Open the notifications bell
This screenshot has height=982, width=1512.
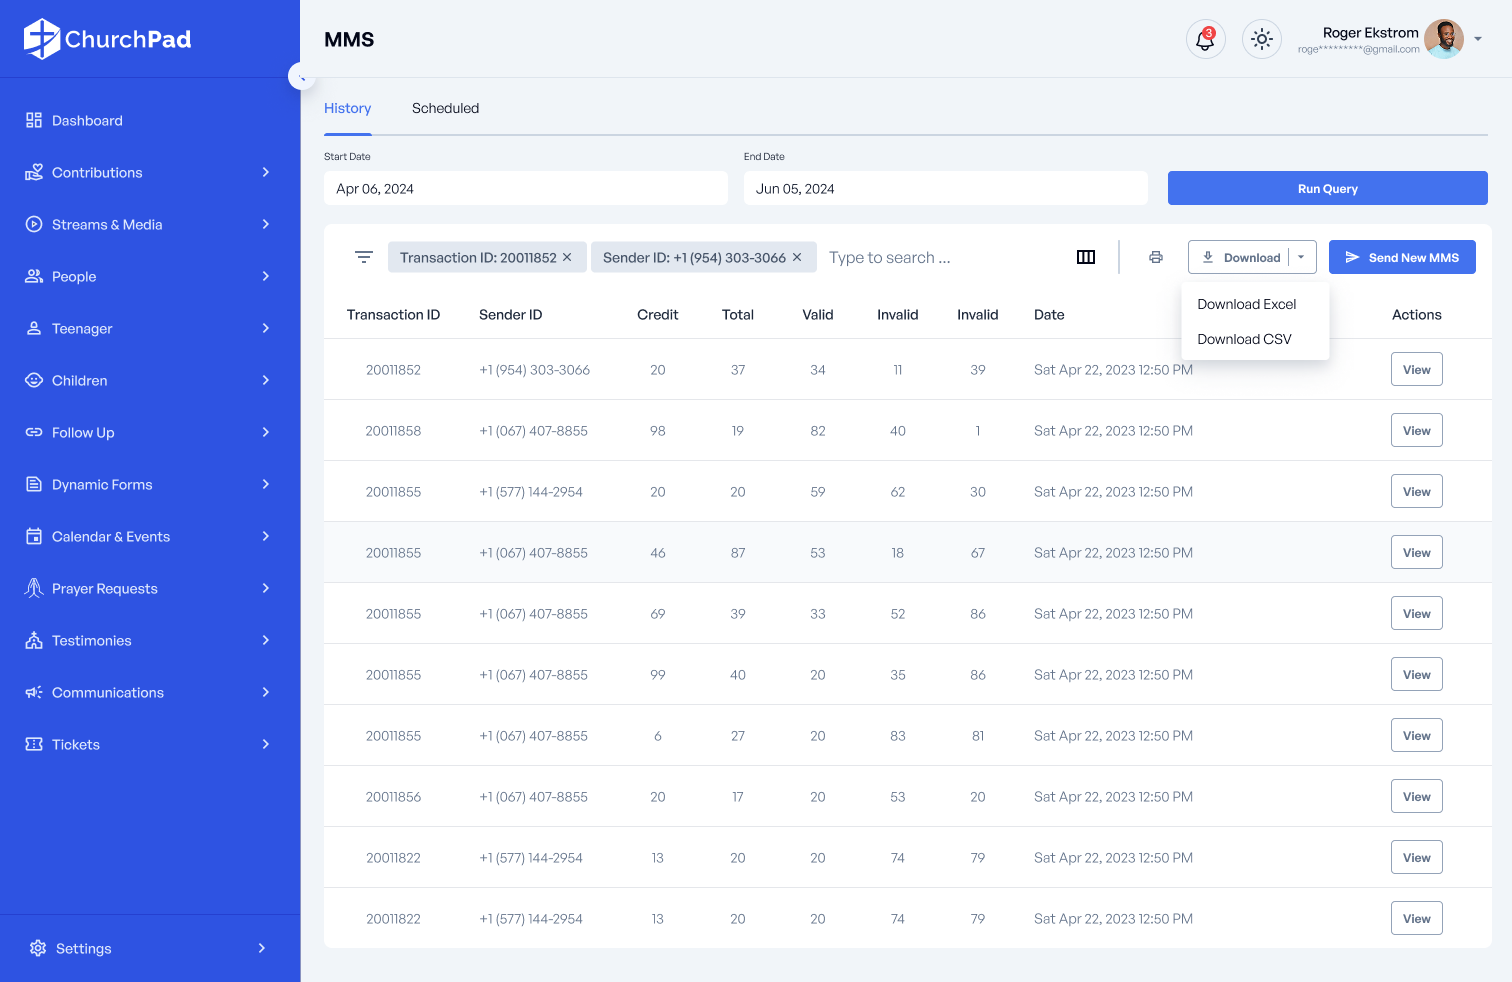click(1205, 40)
